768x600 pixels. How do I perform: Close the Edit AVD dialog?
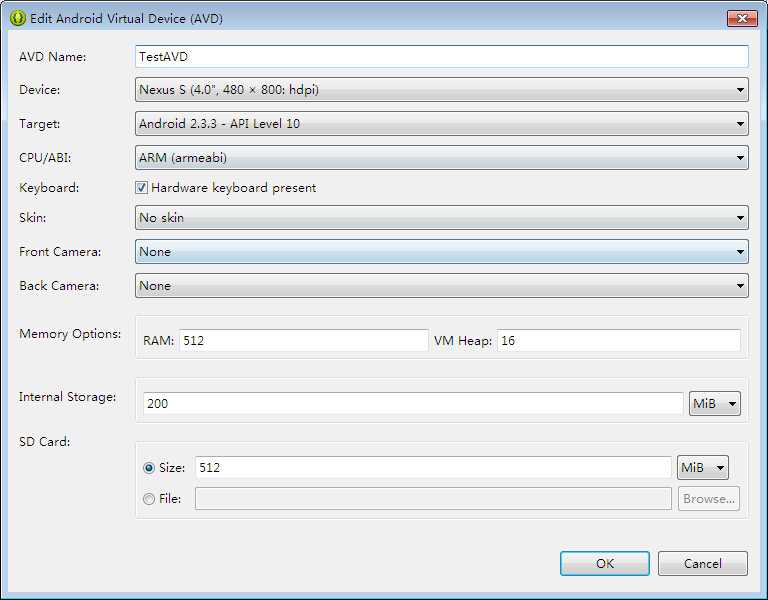[742, 19]
